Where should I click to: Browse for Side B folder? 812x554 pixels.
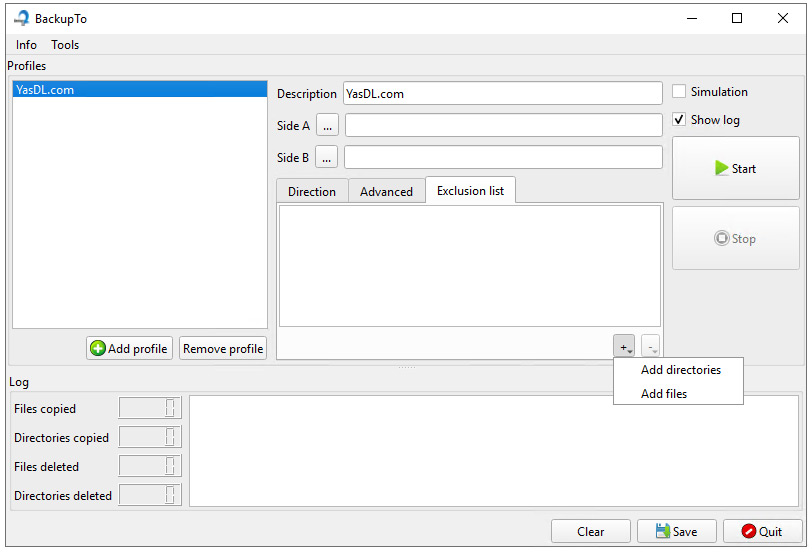coord(326,157)
